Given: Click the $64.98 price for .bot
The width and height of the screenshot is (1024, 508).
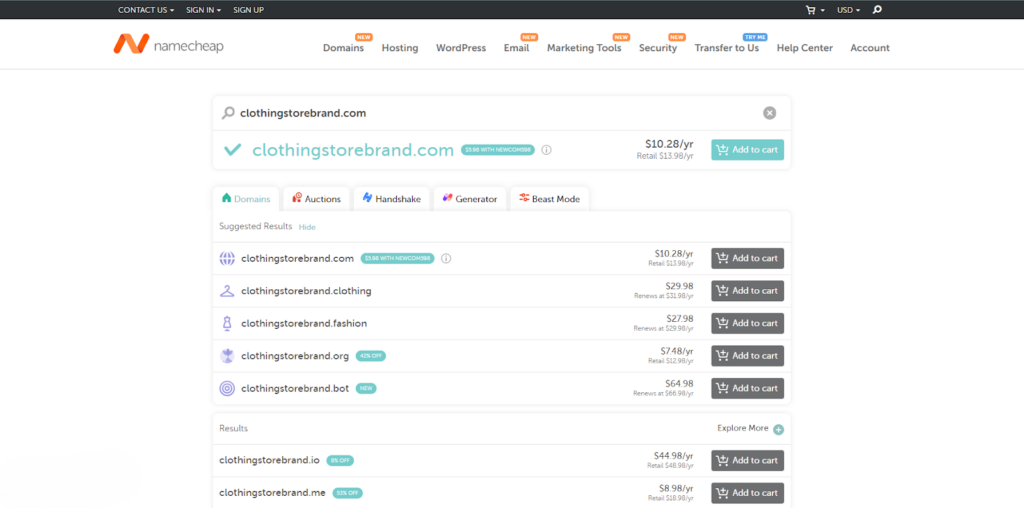Looking at the screenshot, I should pyautogui.click(x=679, y=383).
